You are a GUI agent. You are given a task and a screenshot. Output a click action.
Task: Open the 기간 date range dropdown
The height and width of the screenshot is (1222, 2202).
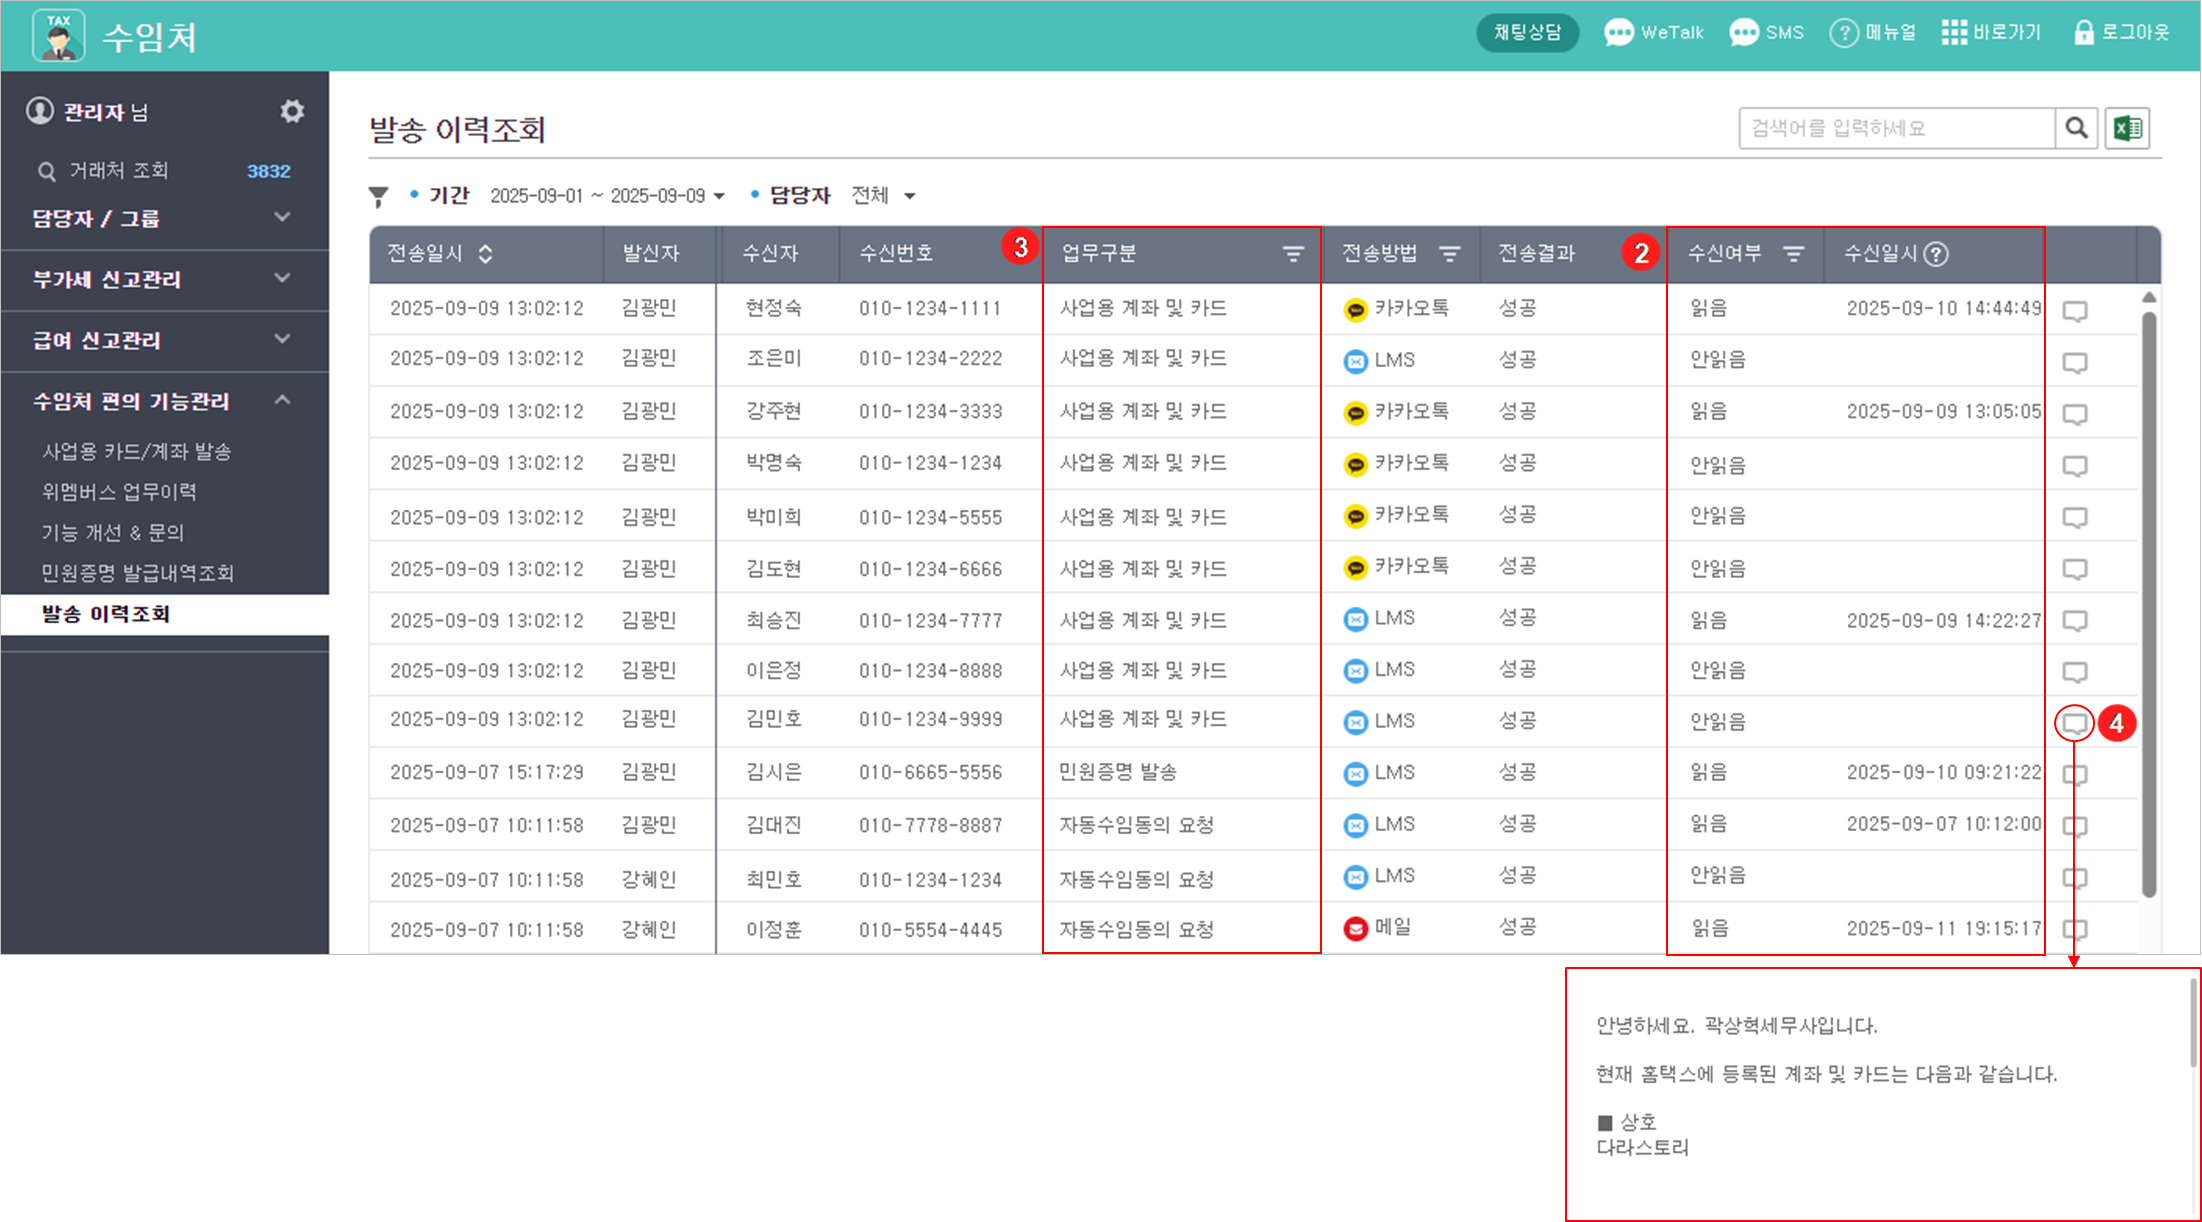pyautogui.click(x=607, y=196)
